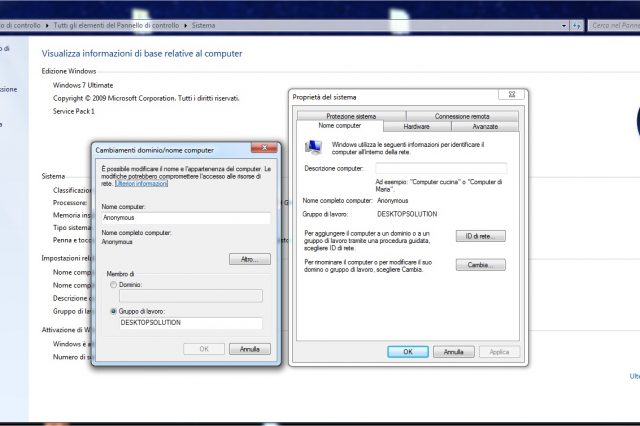The height and width of the screenshot is (426, 640).
Task: Click the Nome computer input field
Action: coord(186,218)
